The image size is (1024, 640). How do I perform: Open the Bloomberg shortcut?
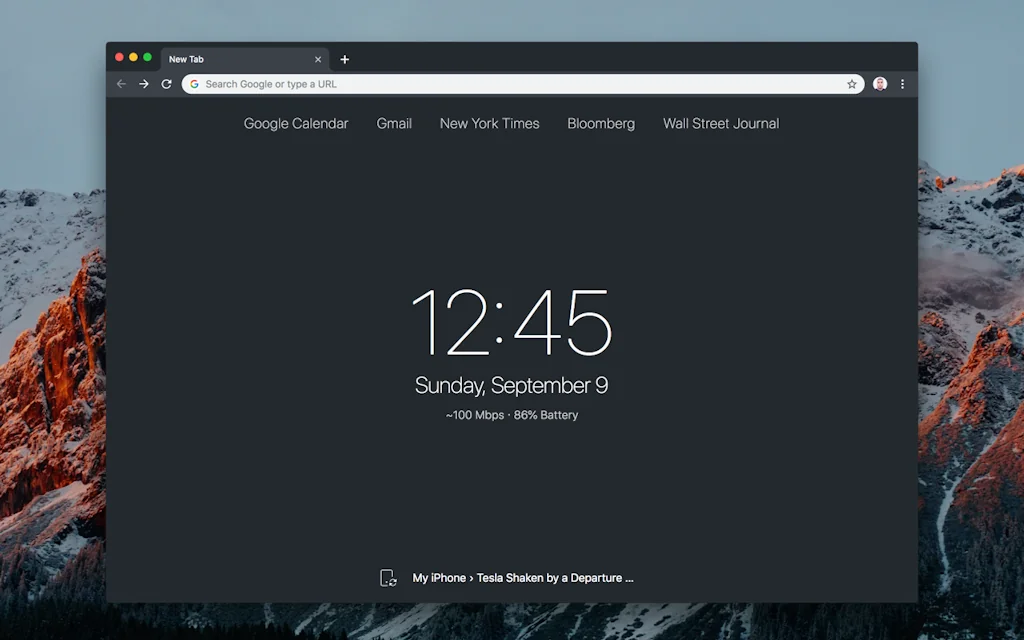600,123
